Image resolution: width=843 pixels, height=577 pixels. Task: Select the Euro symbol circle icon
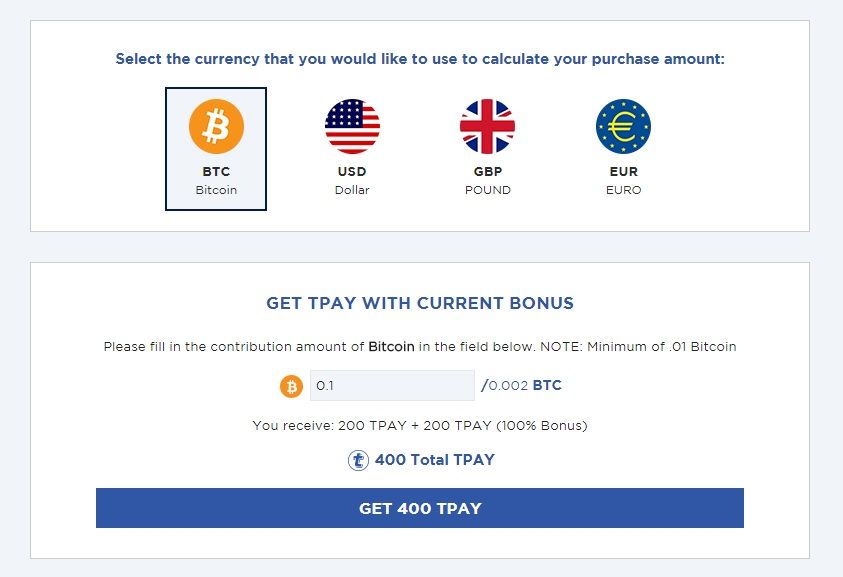click(x=624, y=126)
